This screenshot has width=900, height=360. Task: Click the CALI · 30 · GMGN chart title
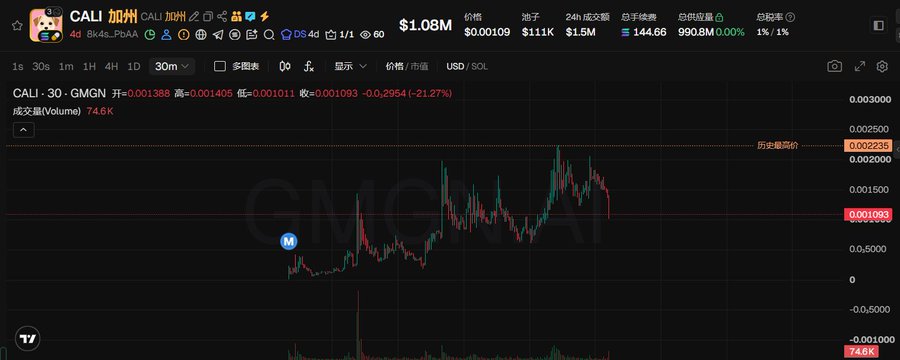pyautogui.click(x=60, y=93)
